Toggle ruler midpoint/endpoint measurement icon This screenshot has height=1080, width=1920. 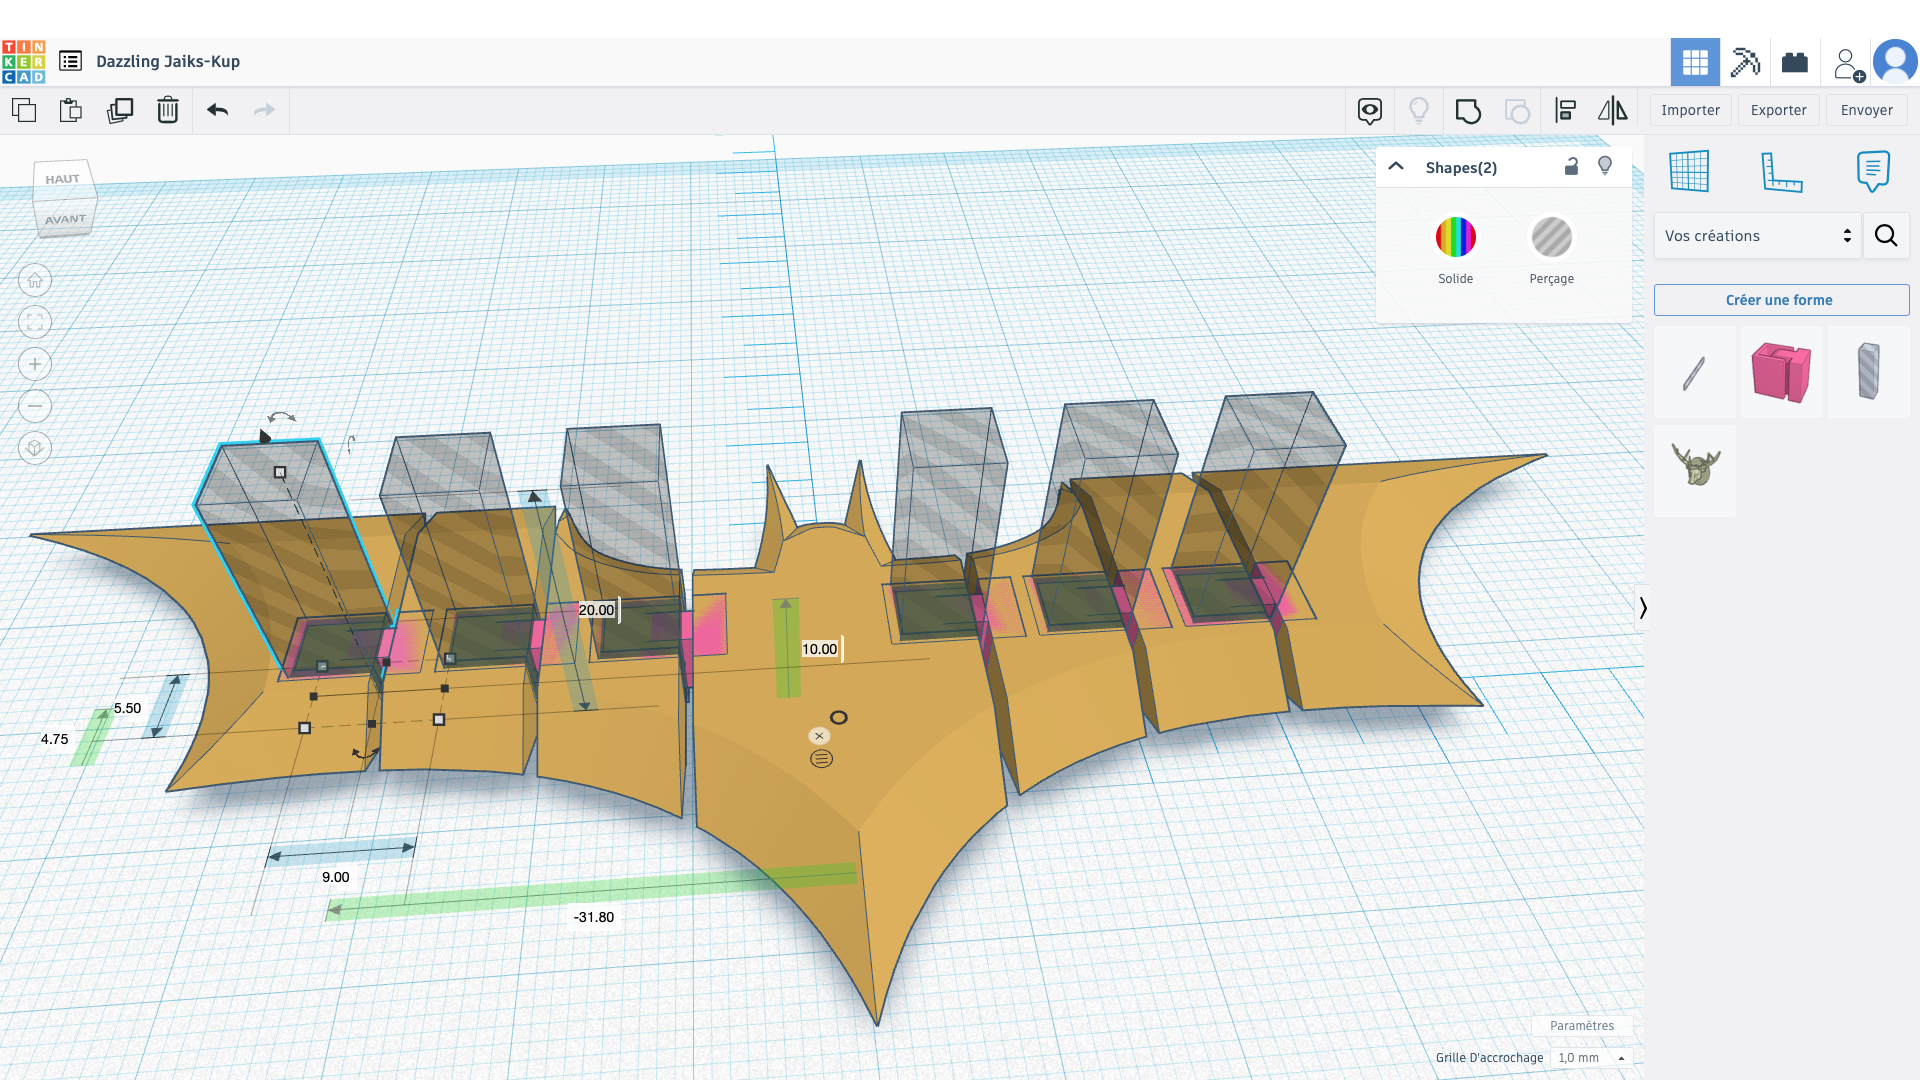click(821, 759)
